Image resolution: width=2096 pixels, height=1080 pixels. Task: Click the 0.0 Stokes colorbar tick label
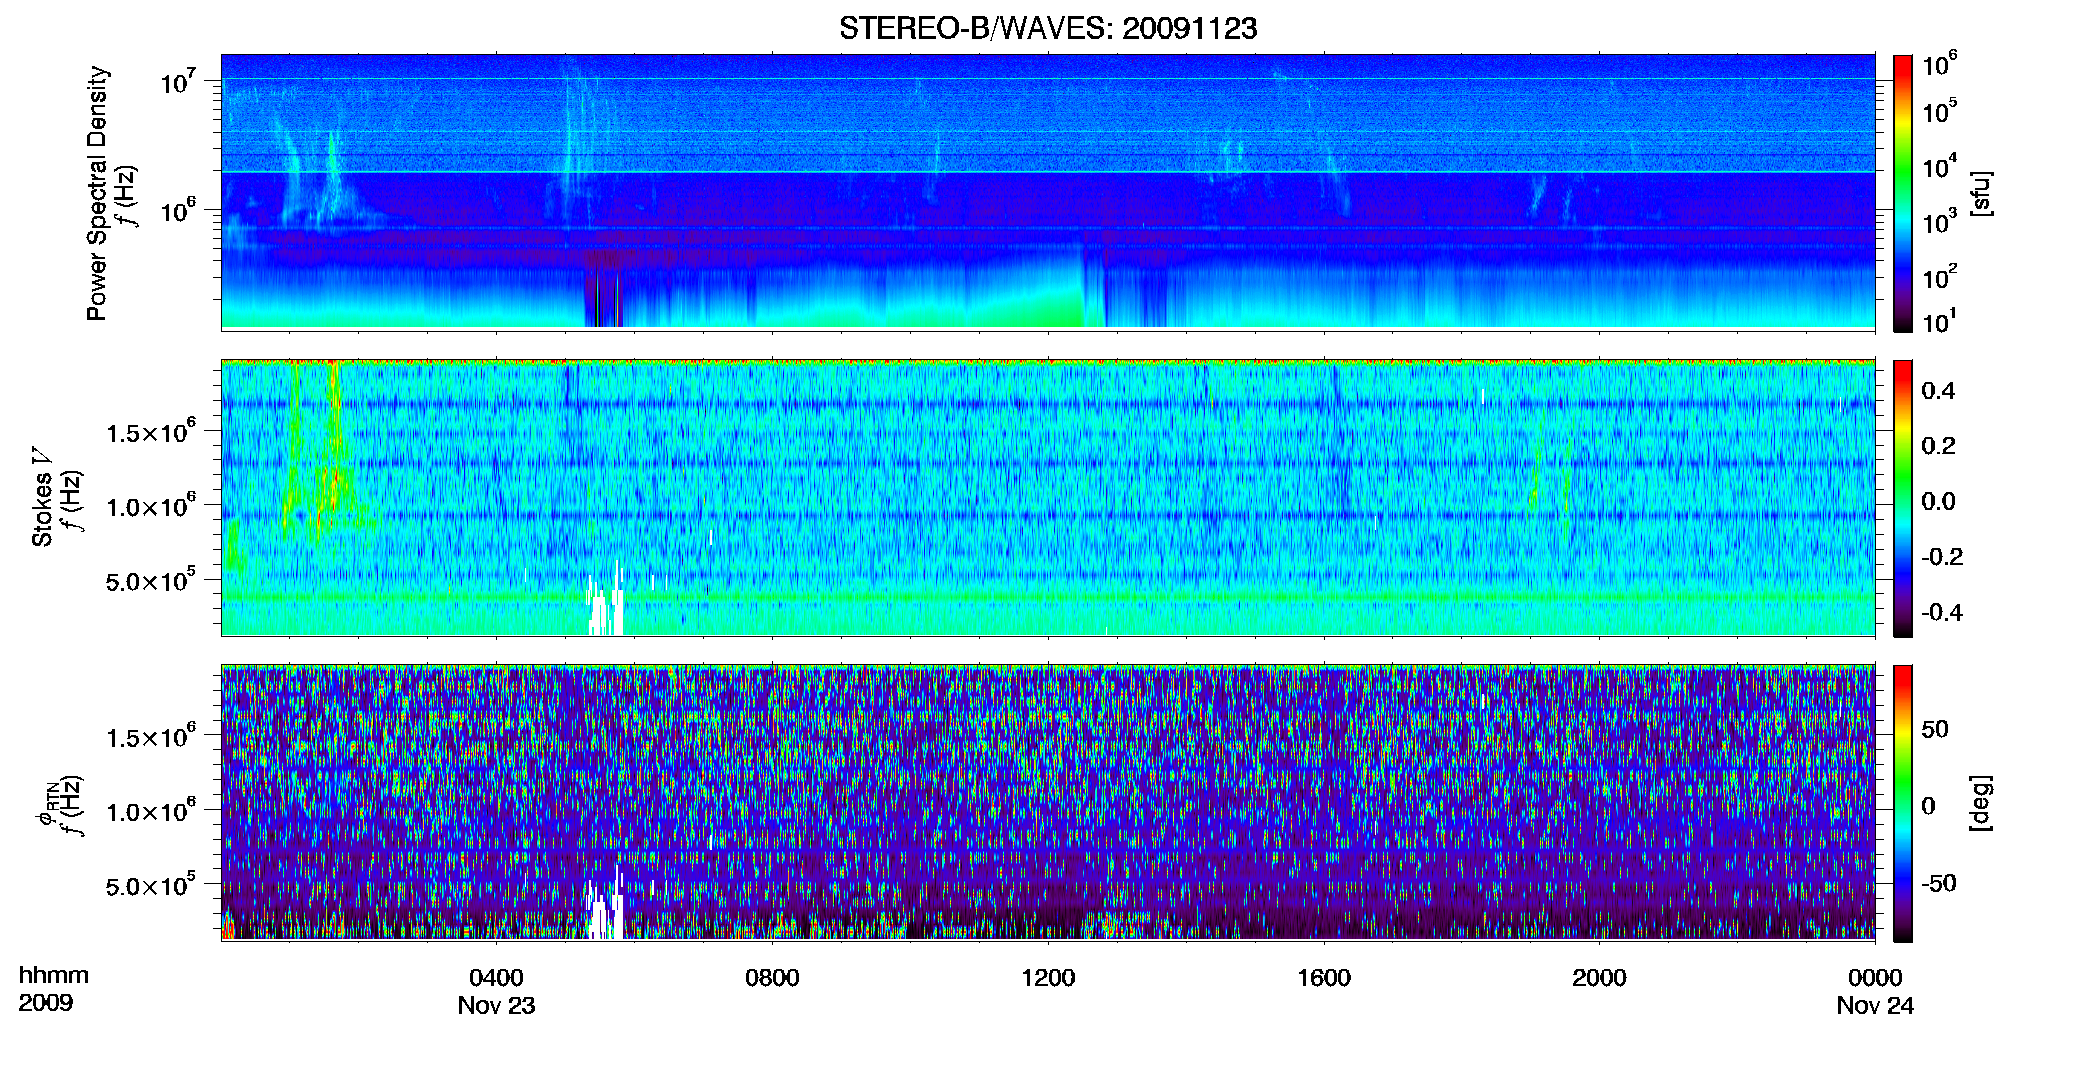click(x=1938, y=502)
